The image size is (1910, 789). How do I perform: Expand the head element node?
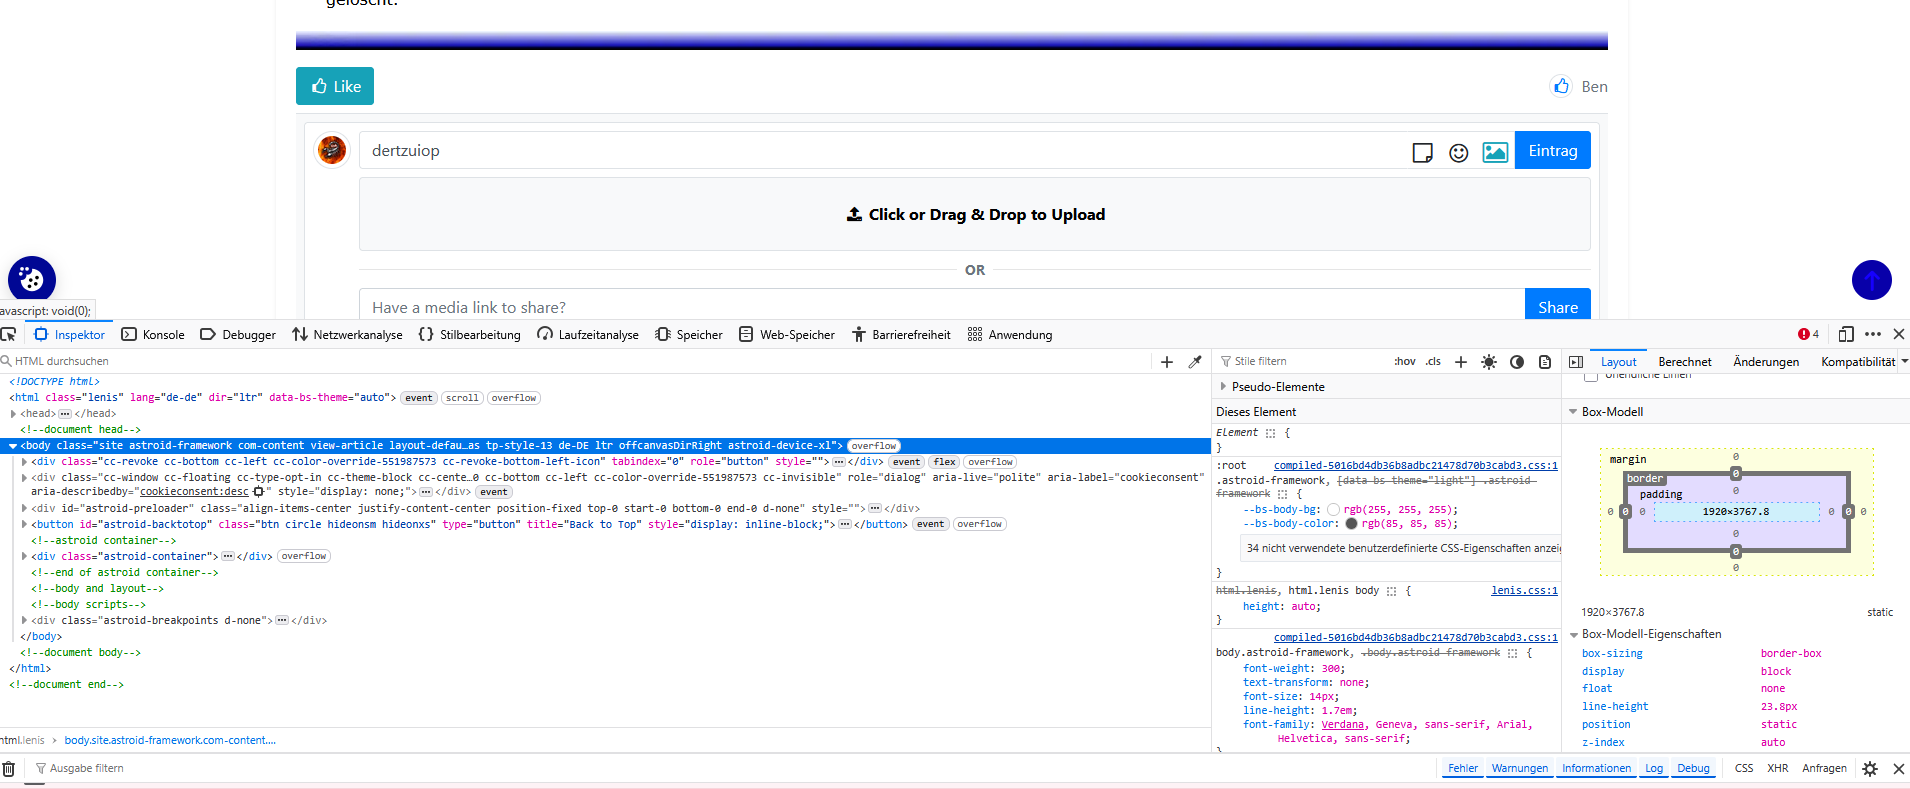[14, 414]
